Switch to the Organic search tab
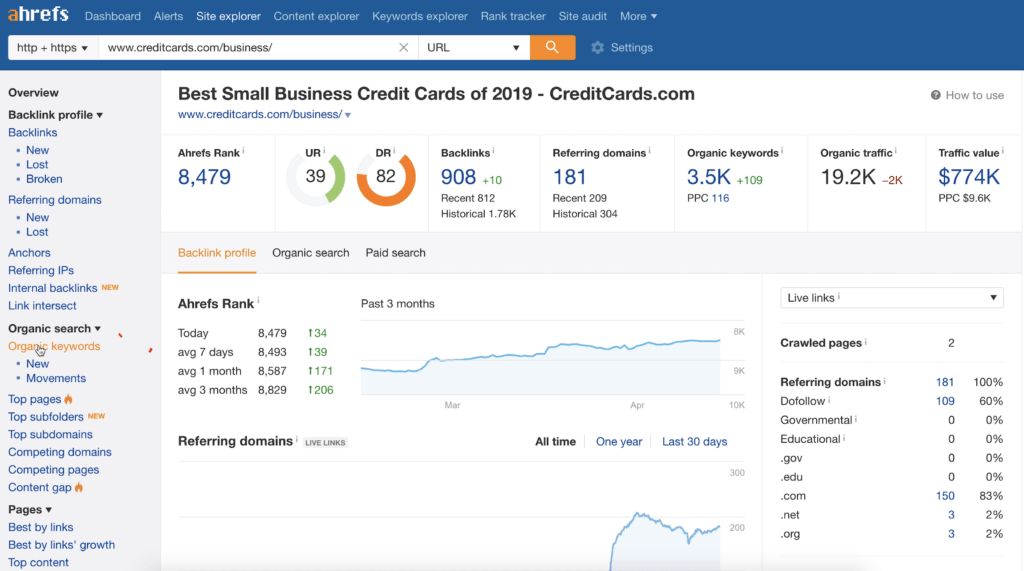The image size is (1024, 571). [x=310, y=253]
